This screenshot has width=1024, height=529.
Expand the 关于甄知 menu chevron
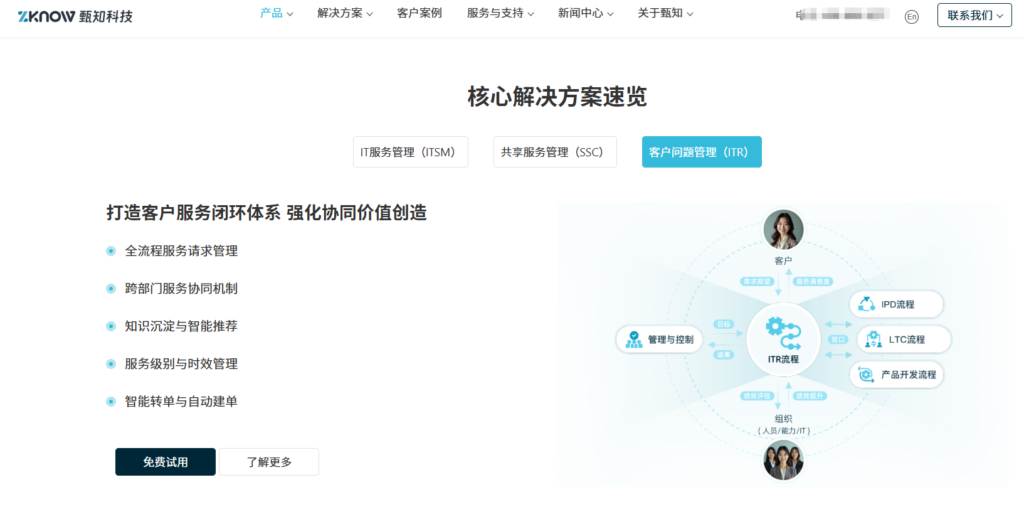click(x=690, y=14)
